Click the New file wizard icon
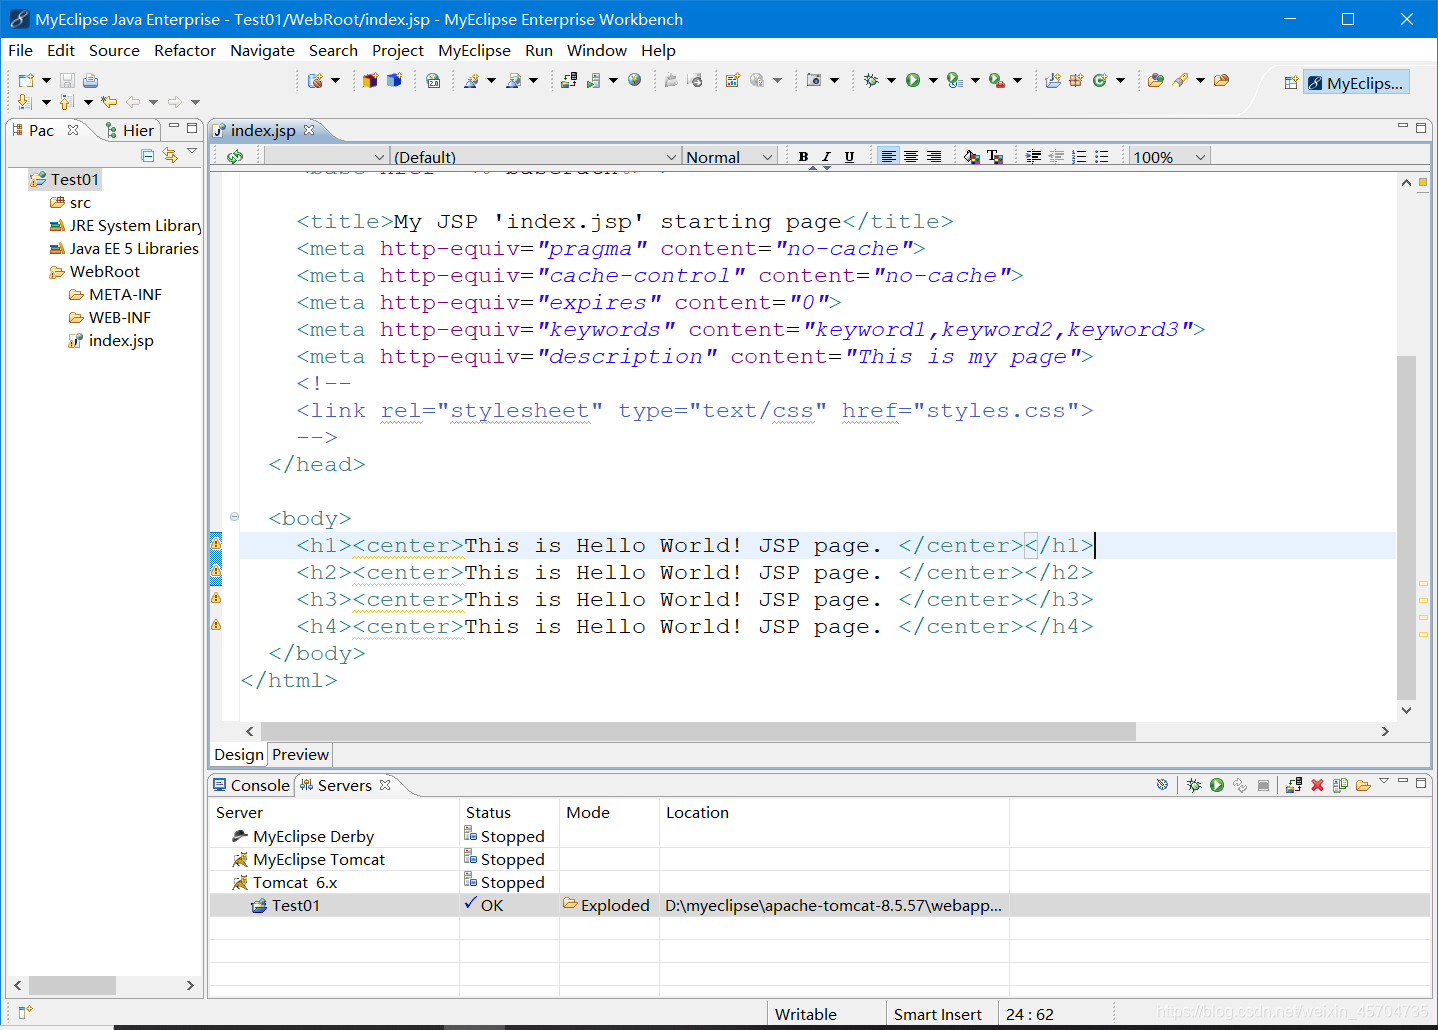1438x1030 pixels. (x=26, y=80)
